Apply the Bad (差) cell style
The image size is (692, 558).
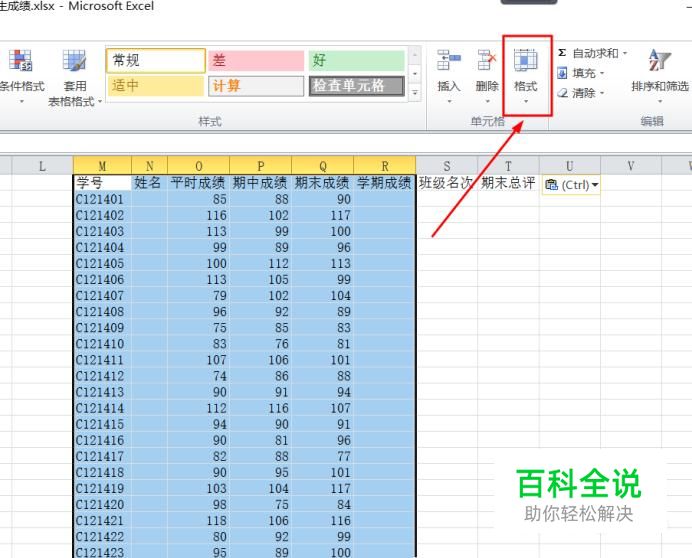pyautogui.click(x=256, y=60)
